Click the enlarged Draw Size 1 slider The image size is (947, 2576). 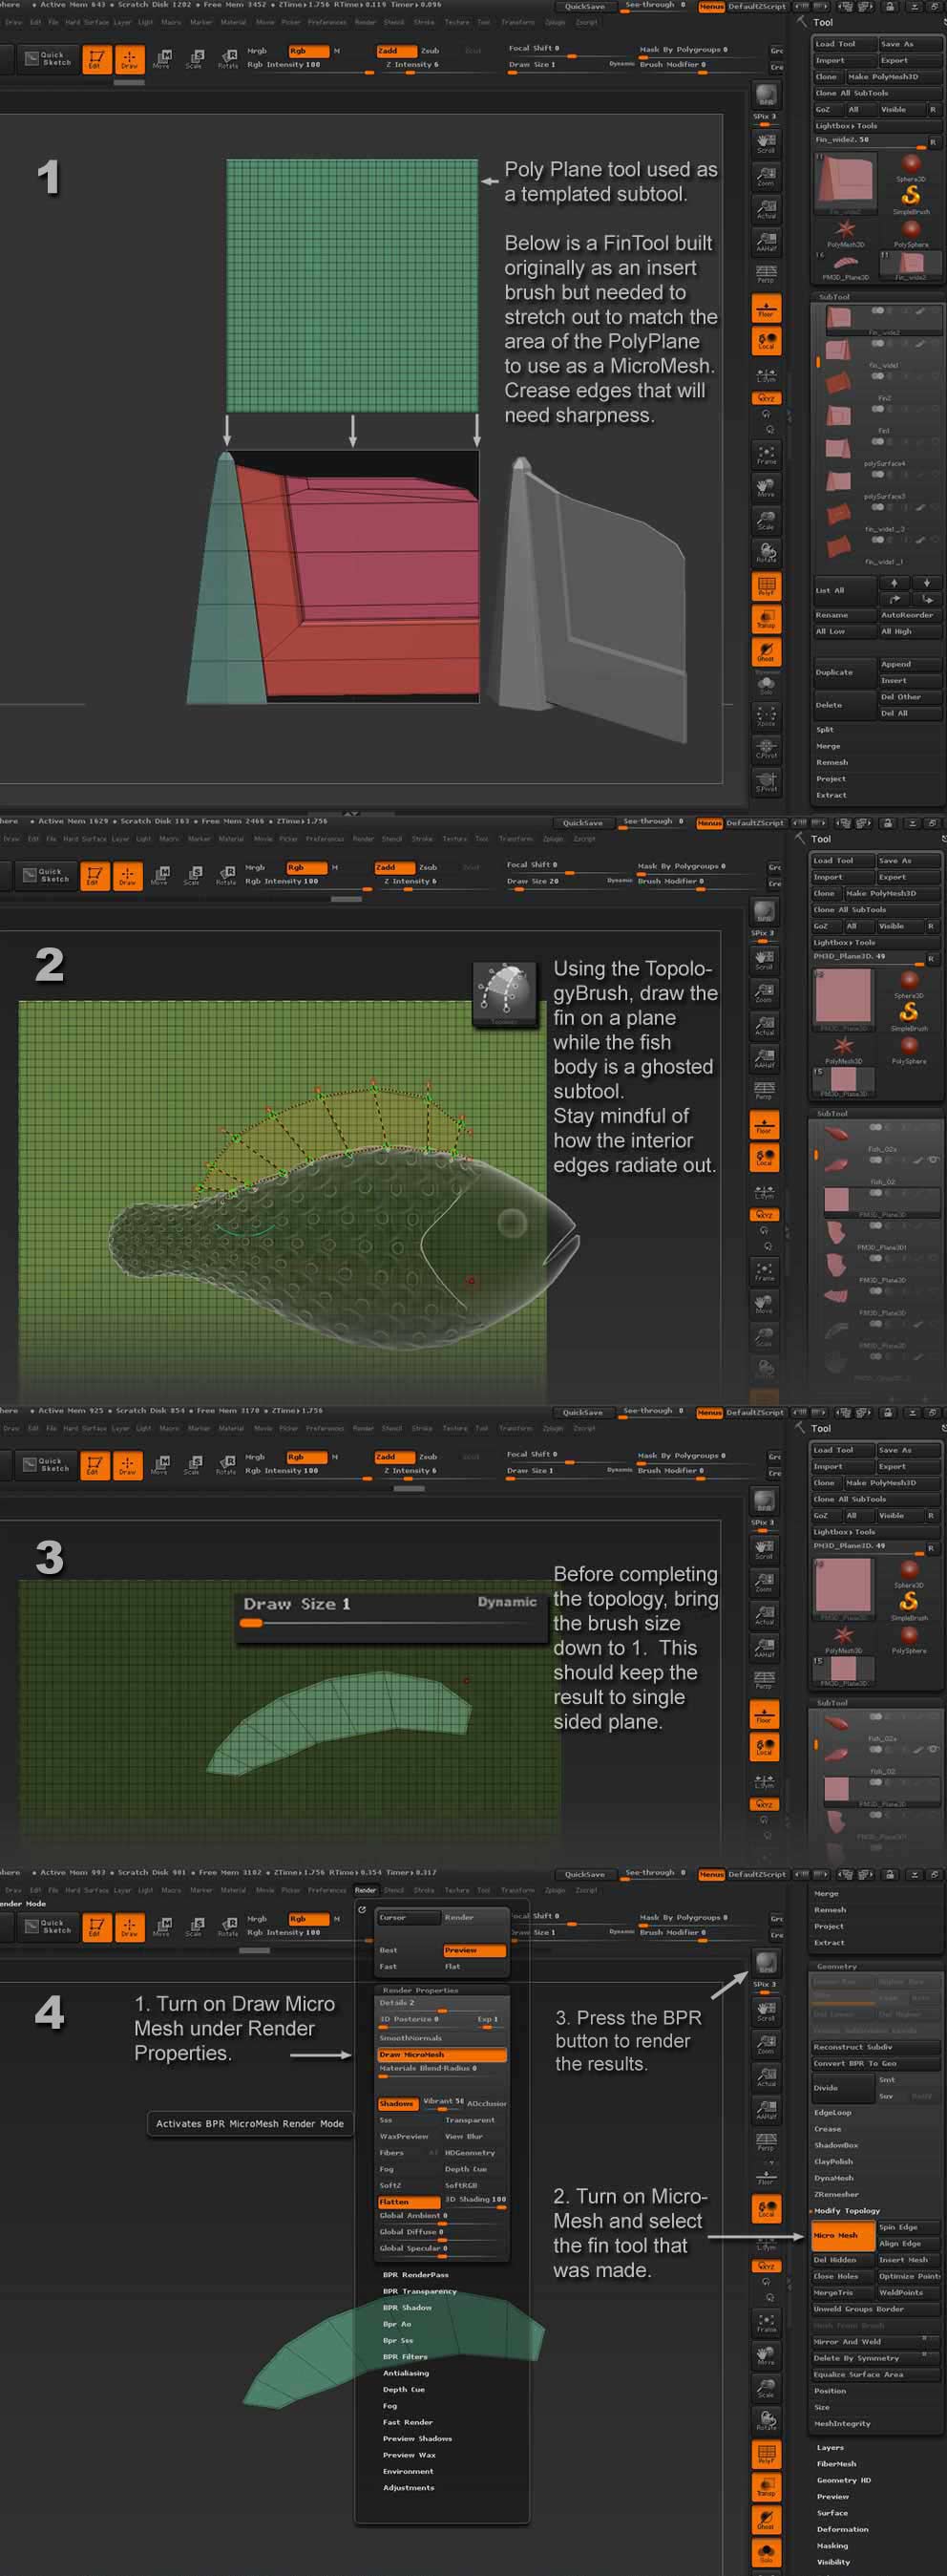(x=390, y=1612)
